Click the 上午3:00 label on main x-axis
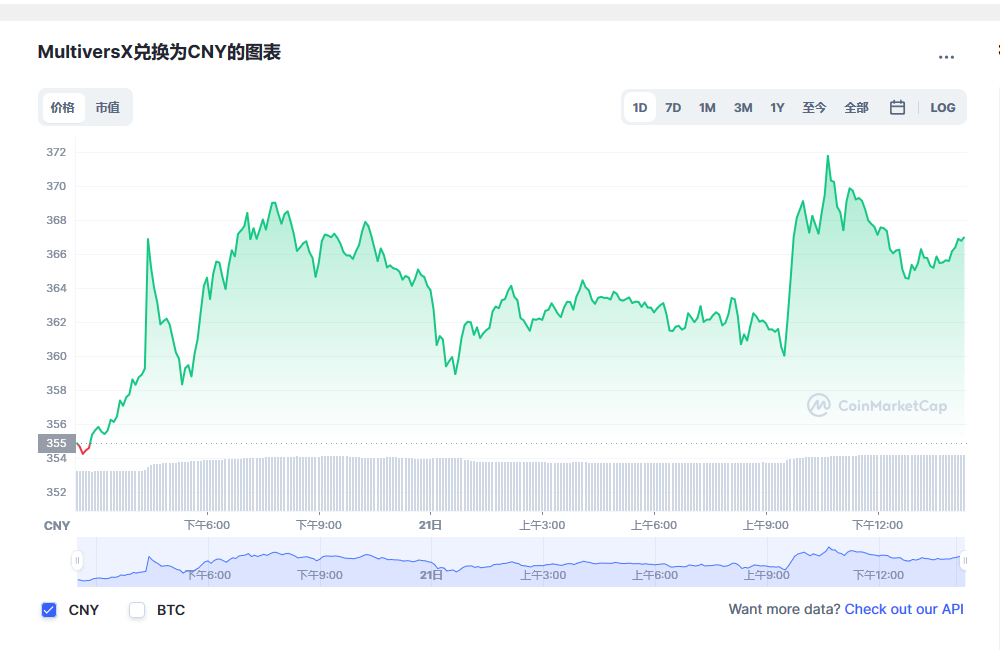This screenshot has width=1000, height=650. click(542, 525)
